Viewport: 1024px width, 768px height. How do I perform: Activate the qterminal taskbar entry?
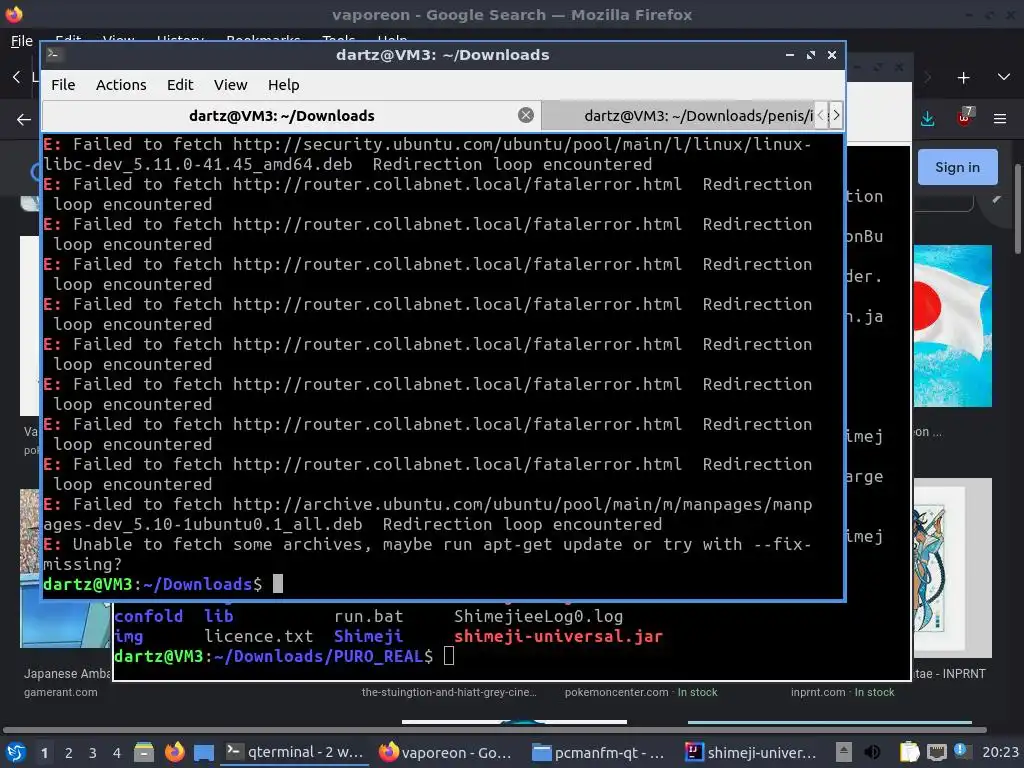295,752
